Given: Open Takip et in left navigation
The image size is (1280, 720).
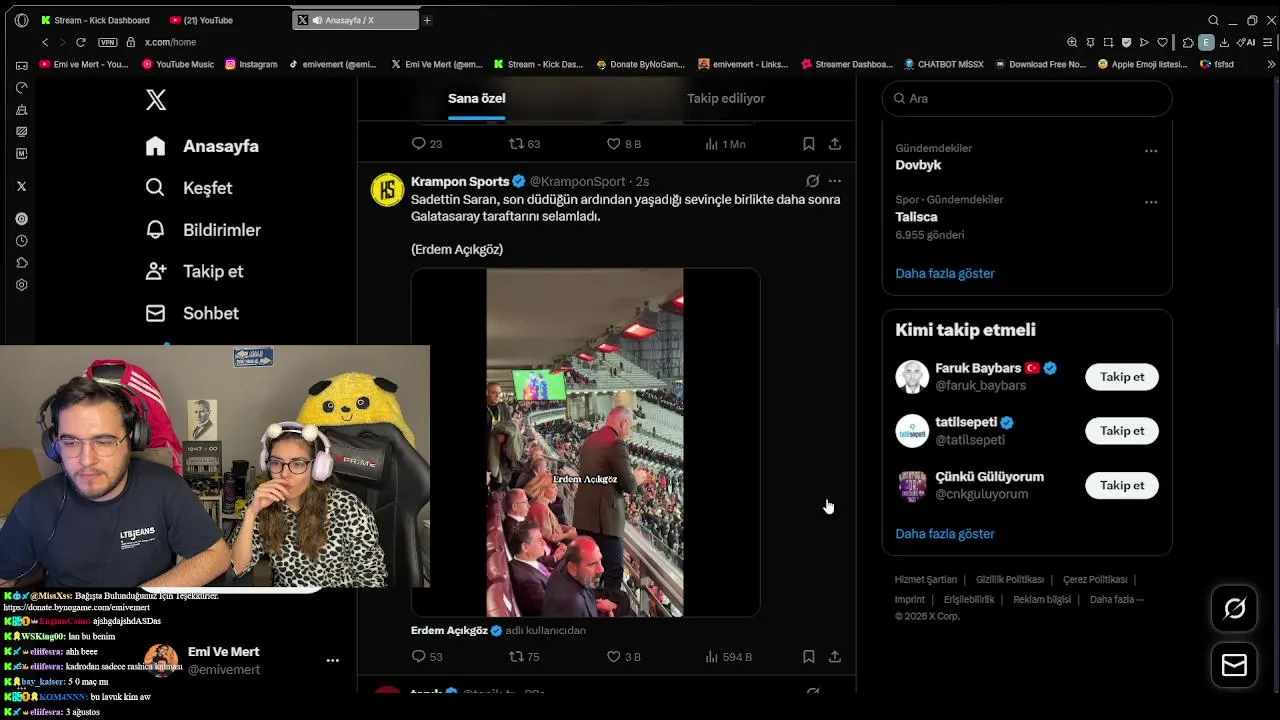Looking at the screenshot, I should [x=194, y=271].
